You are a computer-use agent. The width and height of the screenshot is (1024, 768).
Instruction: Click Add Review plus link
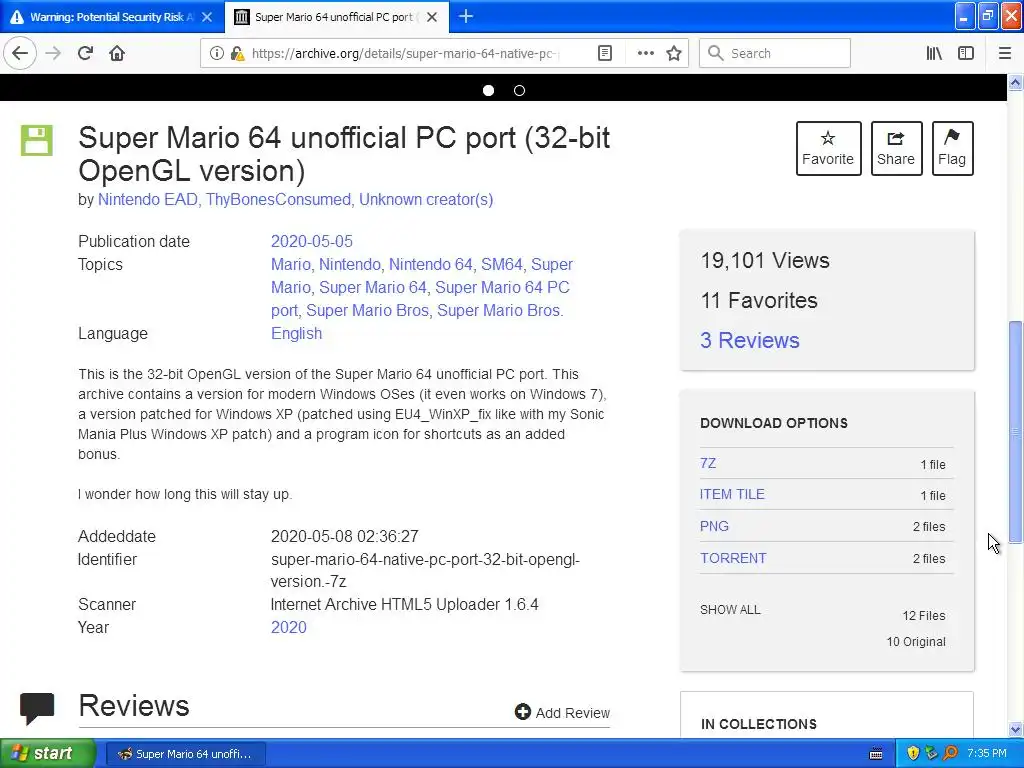562,712
